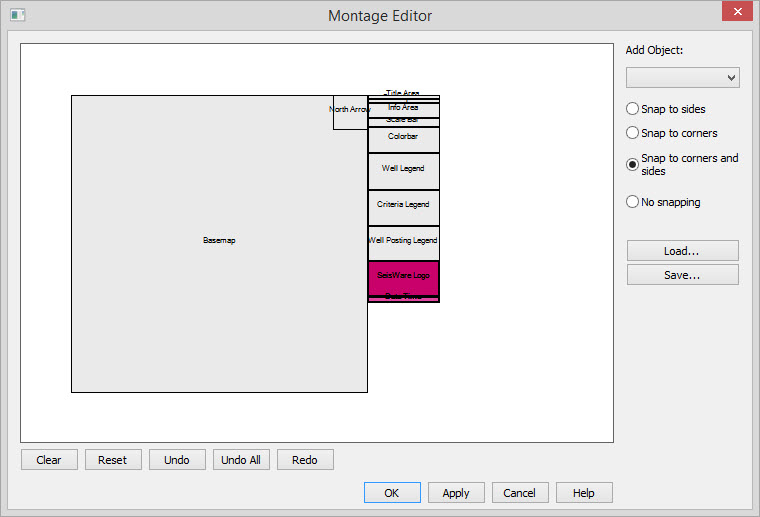The image size is (760, 517).
Task: Select the Well Legend box
Action: tap(403, 170)
